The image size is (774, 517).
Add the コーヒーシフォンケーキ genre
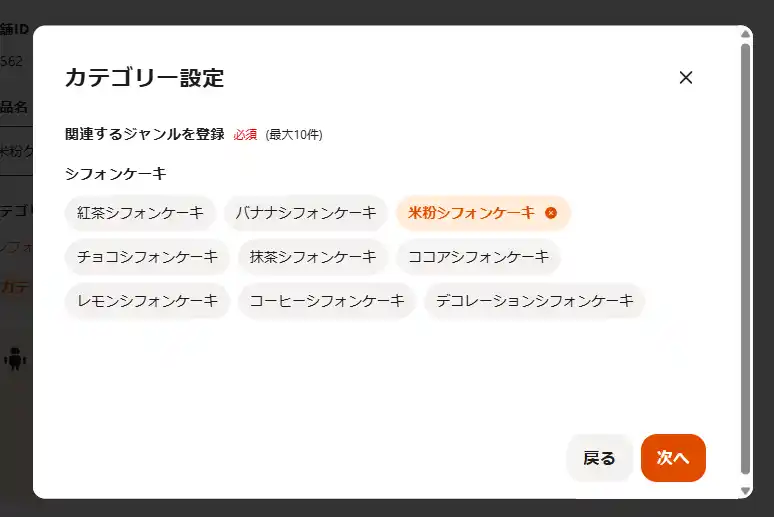(327, 301)
